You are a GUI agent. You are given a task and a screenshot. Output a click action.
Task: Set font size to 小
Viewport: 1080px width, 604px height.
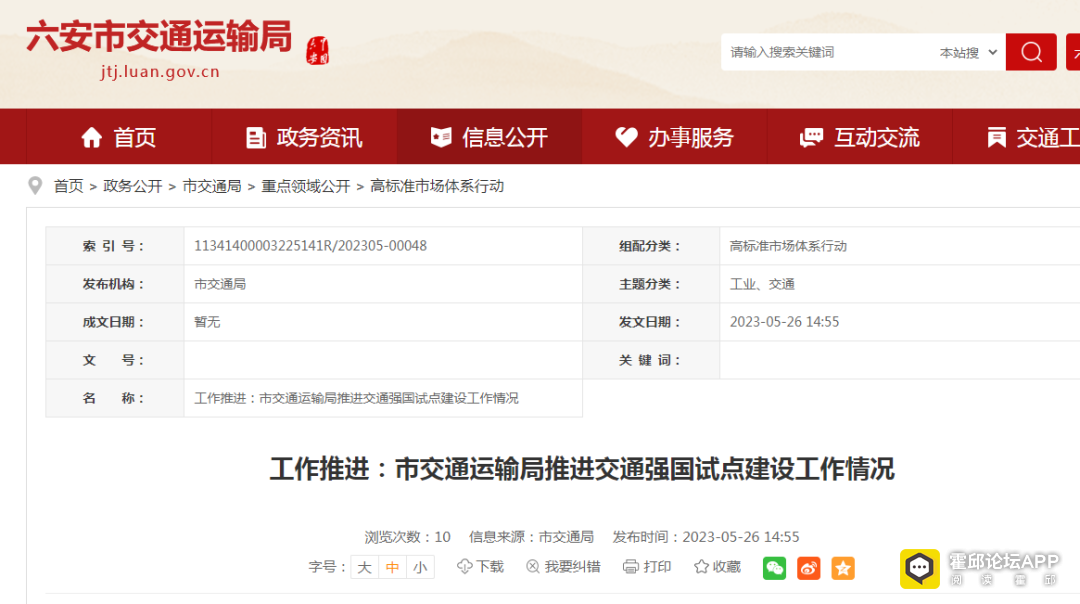420,567
